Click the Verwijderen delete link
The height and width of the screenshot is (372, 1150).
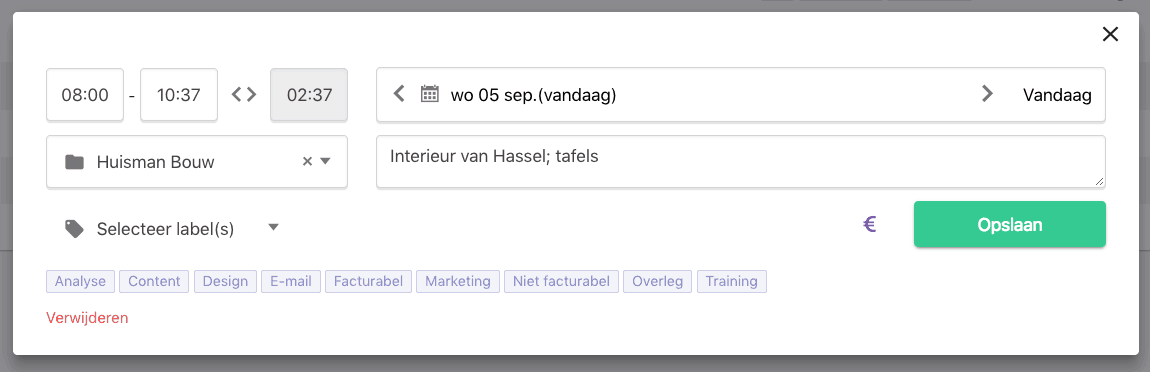coord(87,318)
